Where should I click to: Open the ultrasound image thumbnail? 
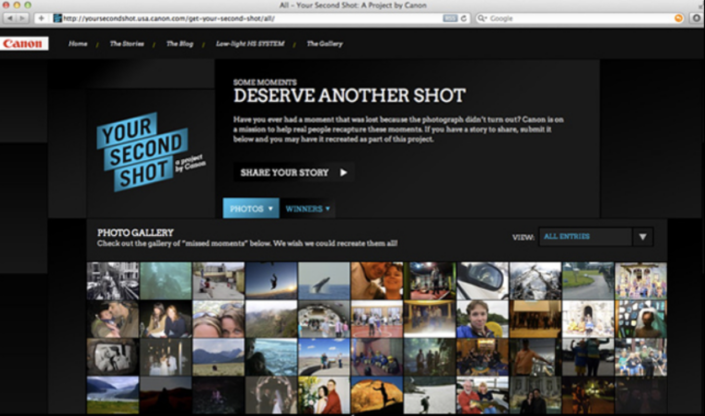pos(113,357)
